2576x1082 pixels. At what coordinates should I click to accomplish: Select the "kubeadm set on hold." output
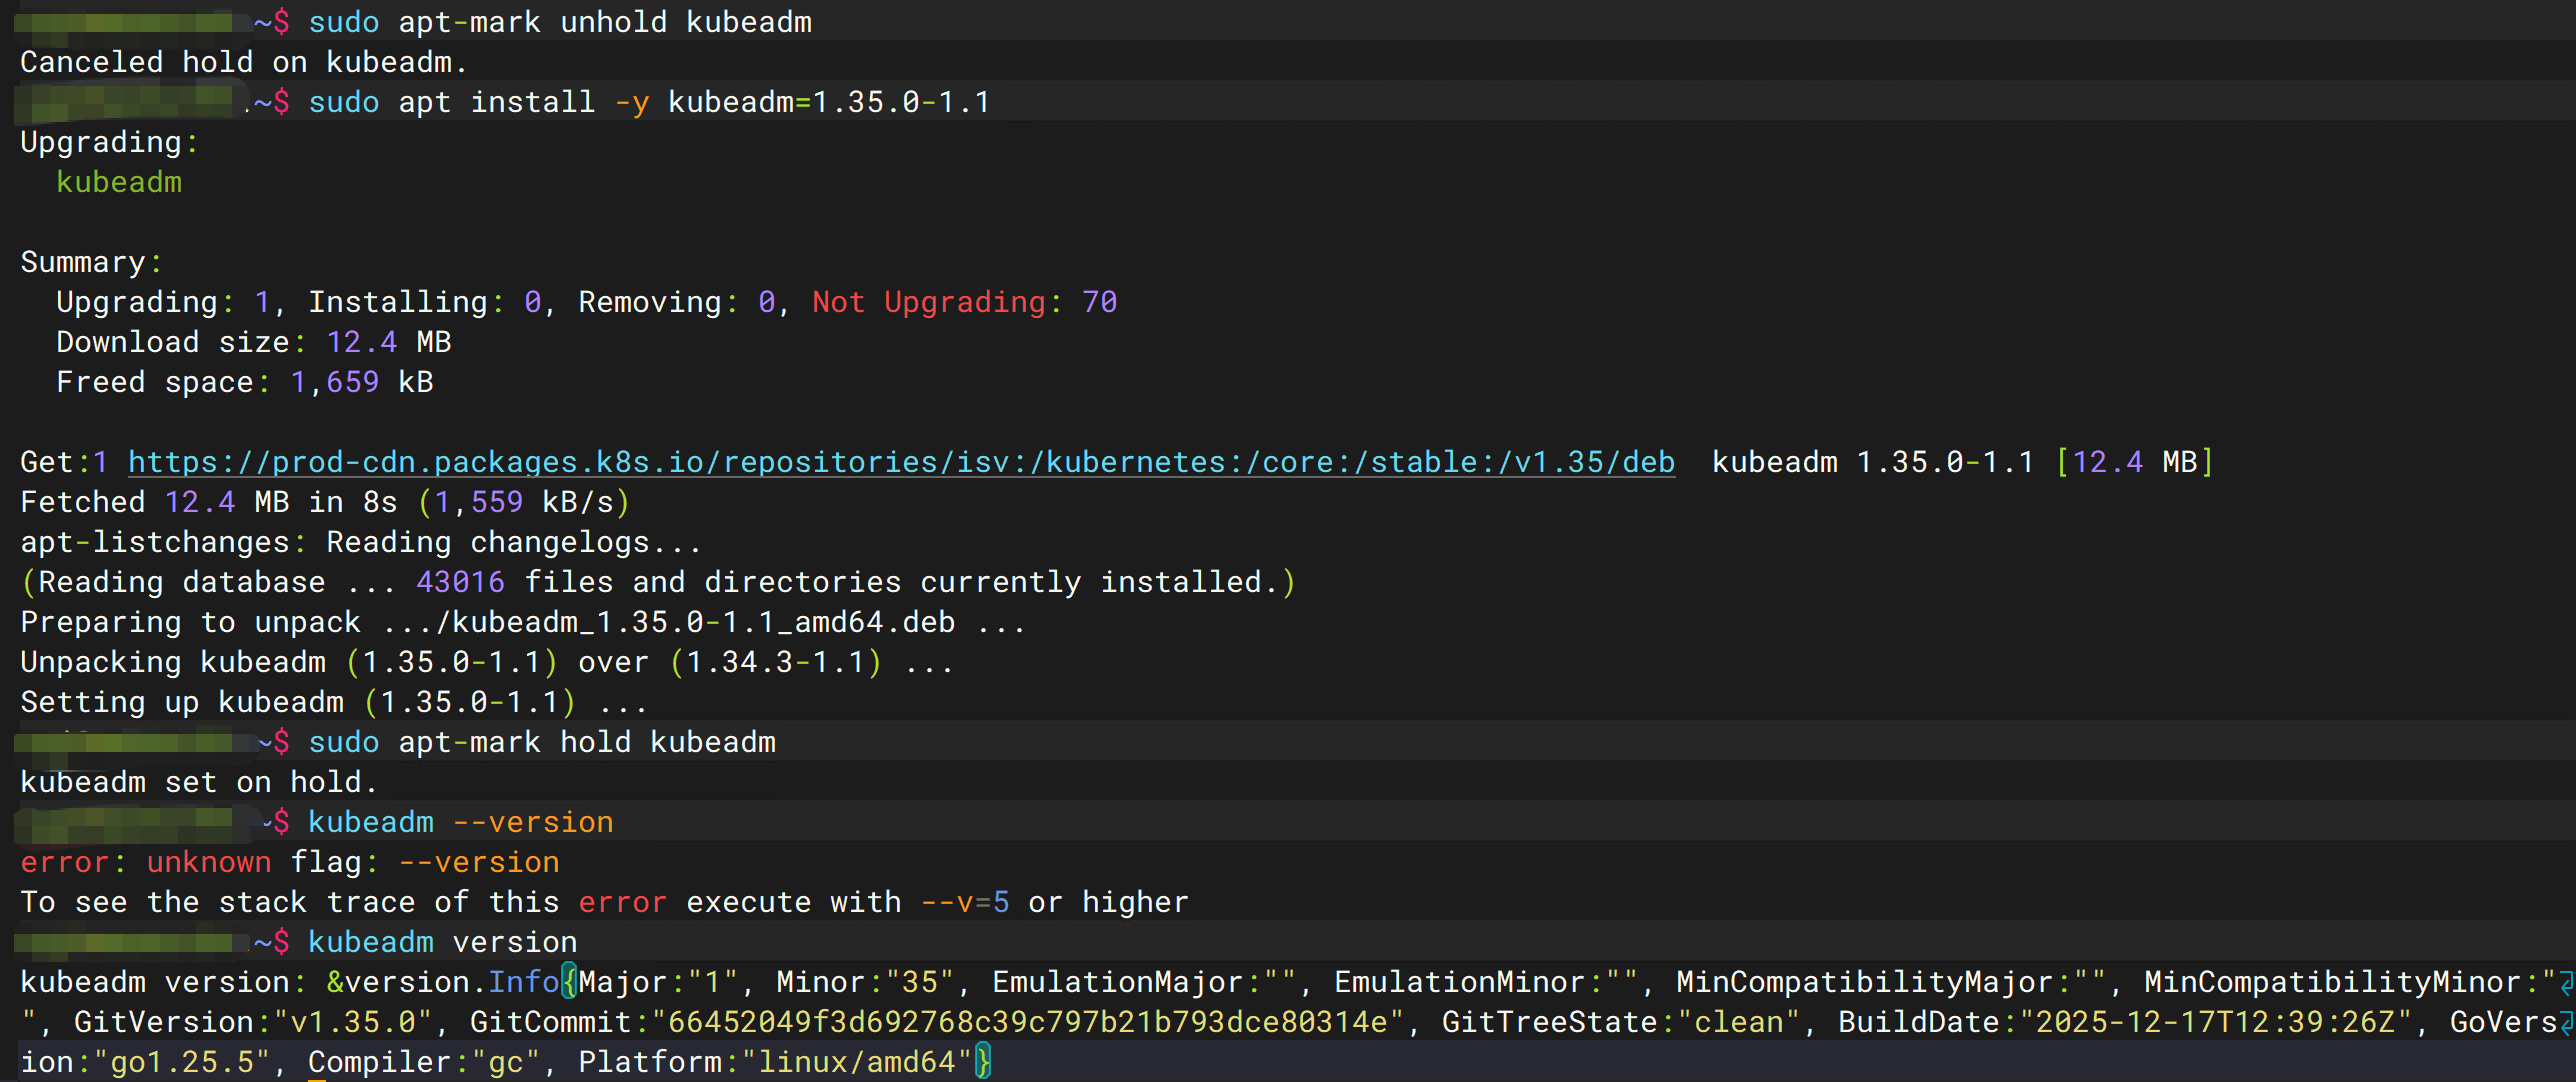[x=199, y=782]
